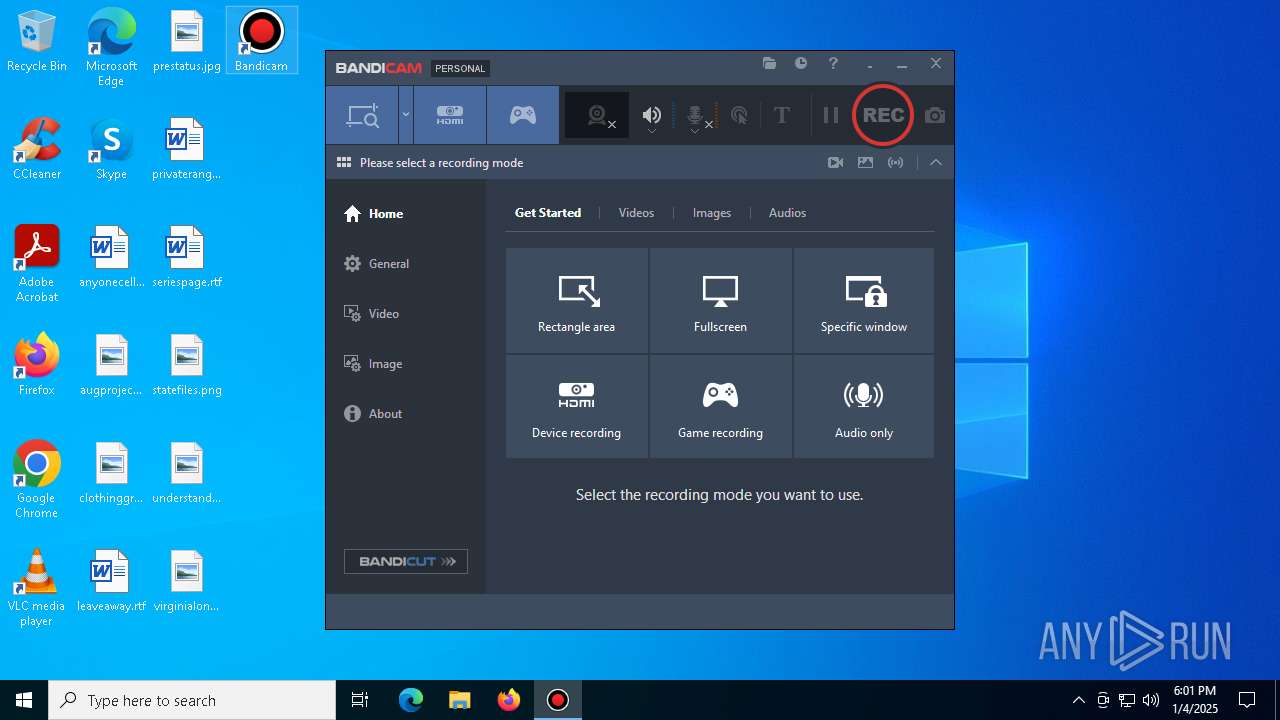This screenshot has height=720, width=1280.
Task: Switch to Audios tab
Action: (x=787, y=213)
